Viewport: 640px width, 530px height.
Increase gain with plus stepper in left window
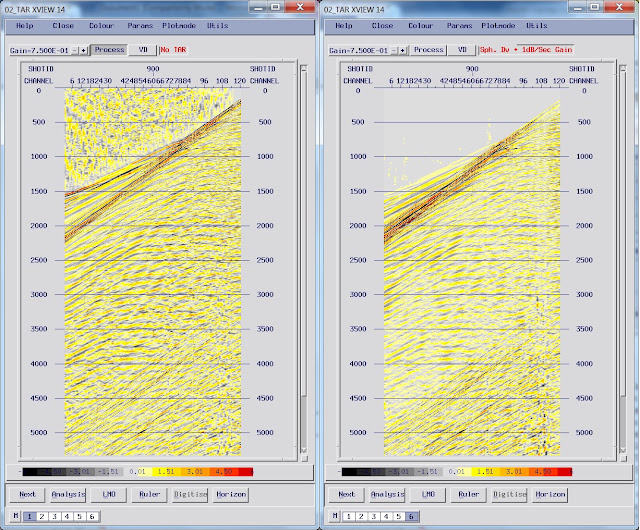83,50
